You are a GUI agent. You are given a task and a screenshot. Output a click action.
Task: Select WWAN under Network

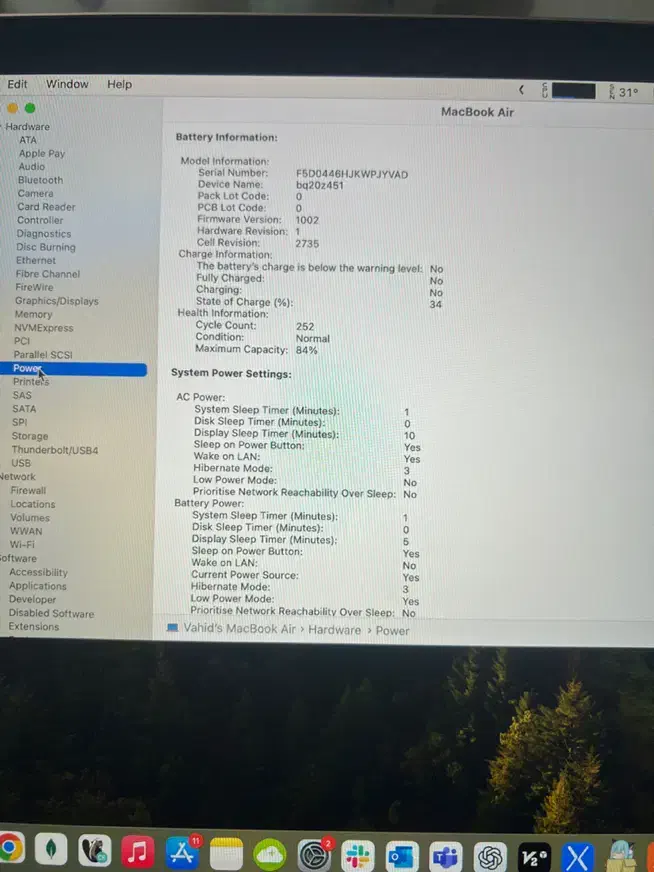pos(26,531)
